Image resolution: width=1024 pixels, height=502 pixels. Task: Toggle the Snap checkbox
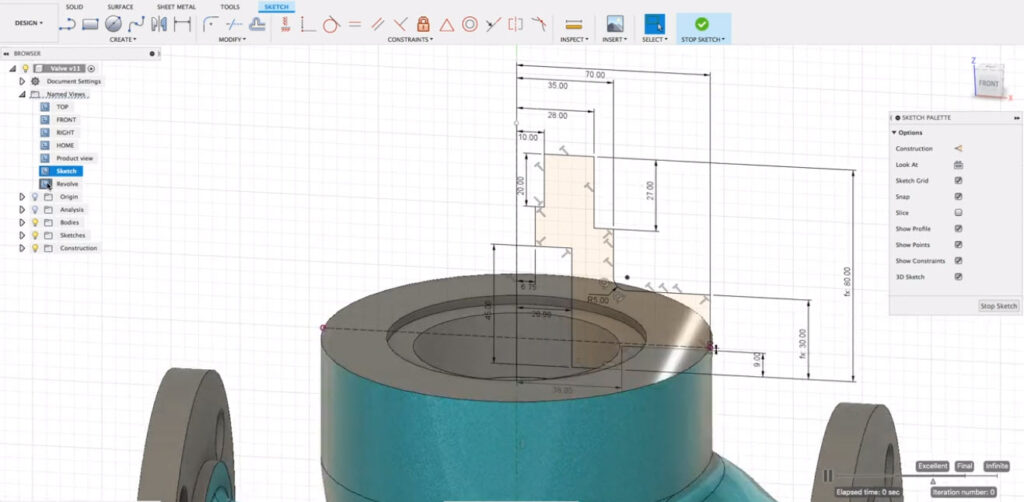tap(959, 196)
